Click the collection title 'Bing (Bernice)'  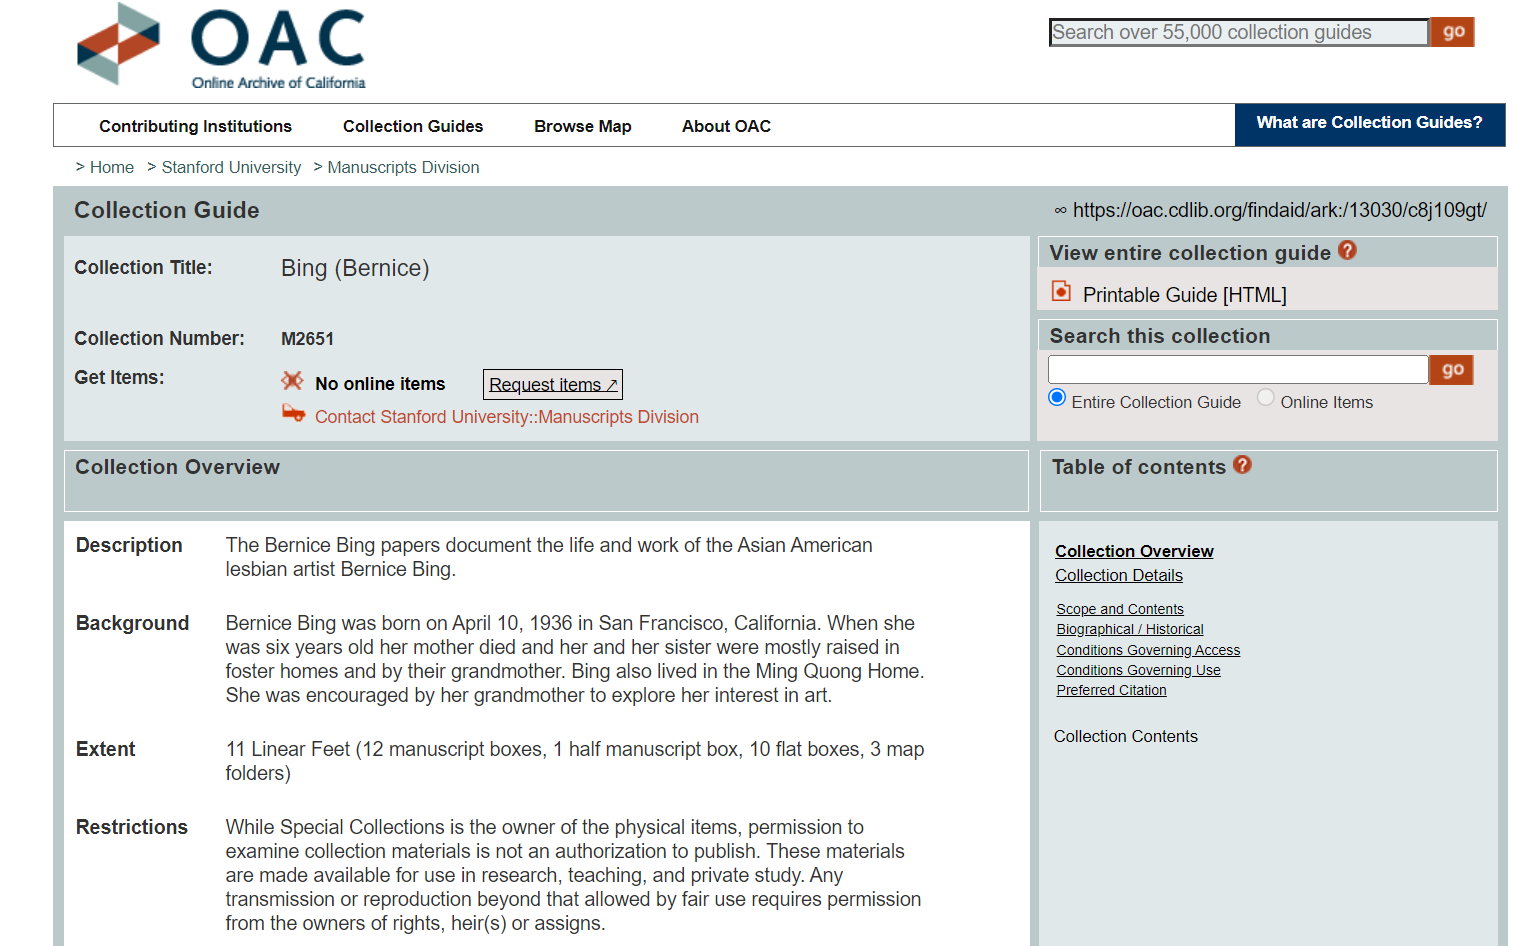pyautogui.click(x=355, y=268)
